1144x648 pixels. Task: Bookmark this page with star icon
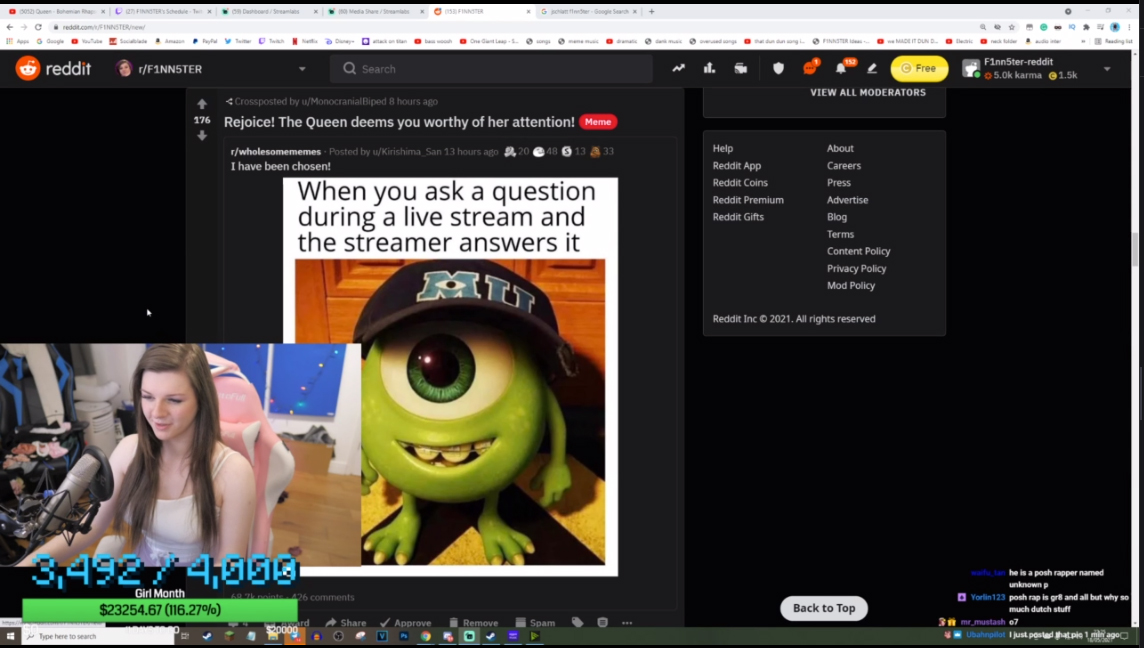[1012, 27]
